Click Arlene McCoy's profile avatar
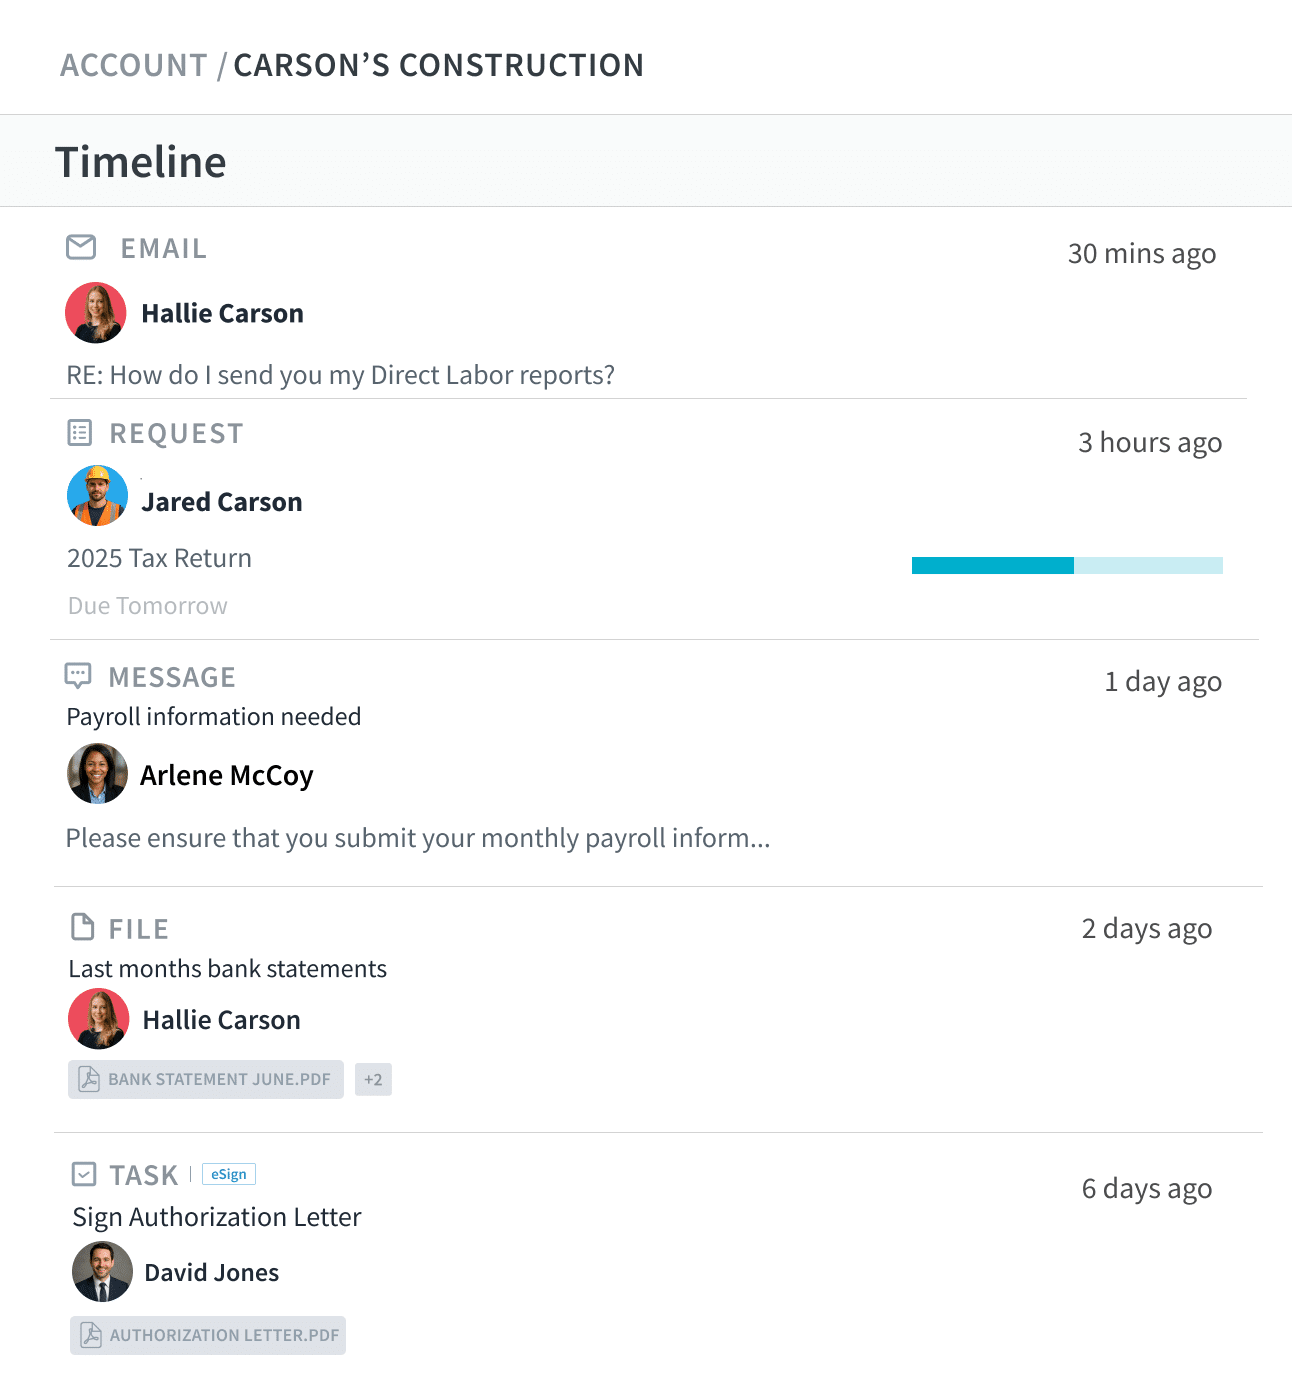This screenshot has width=1292, height=1381. click(97, 774)
